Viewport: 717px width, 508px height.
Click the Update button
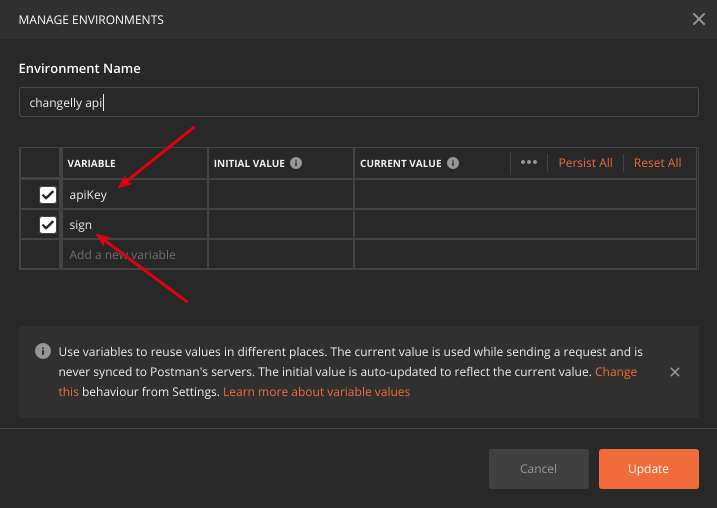click(x=648, y=469)
